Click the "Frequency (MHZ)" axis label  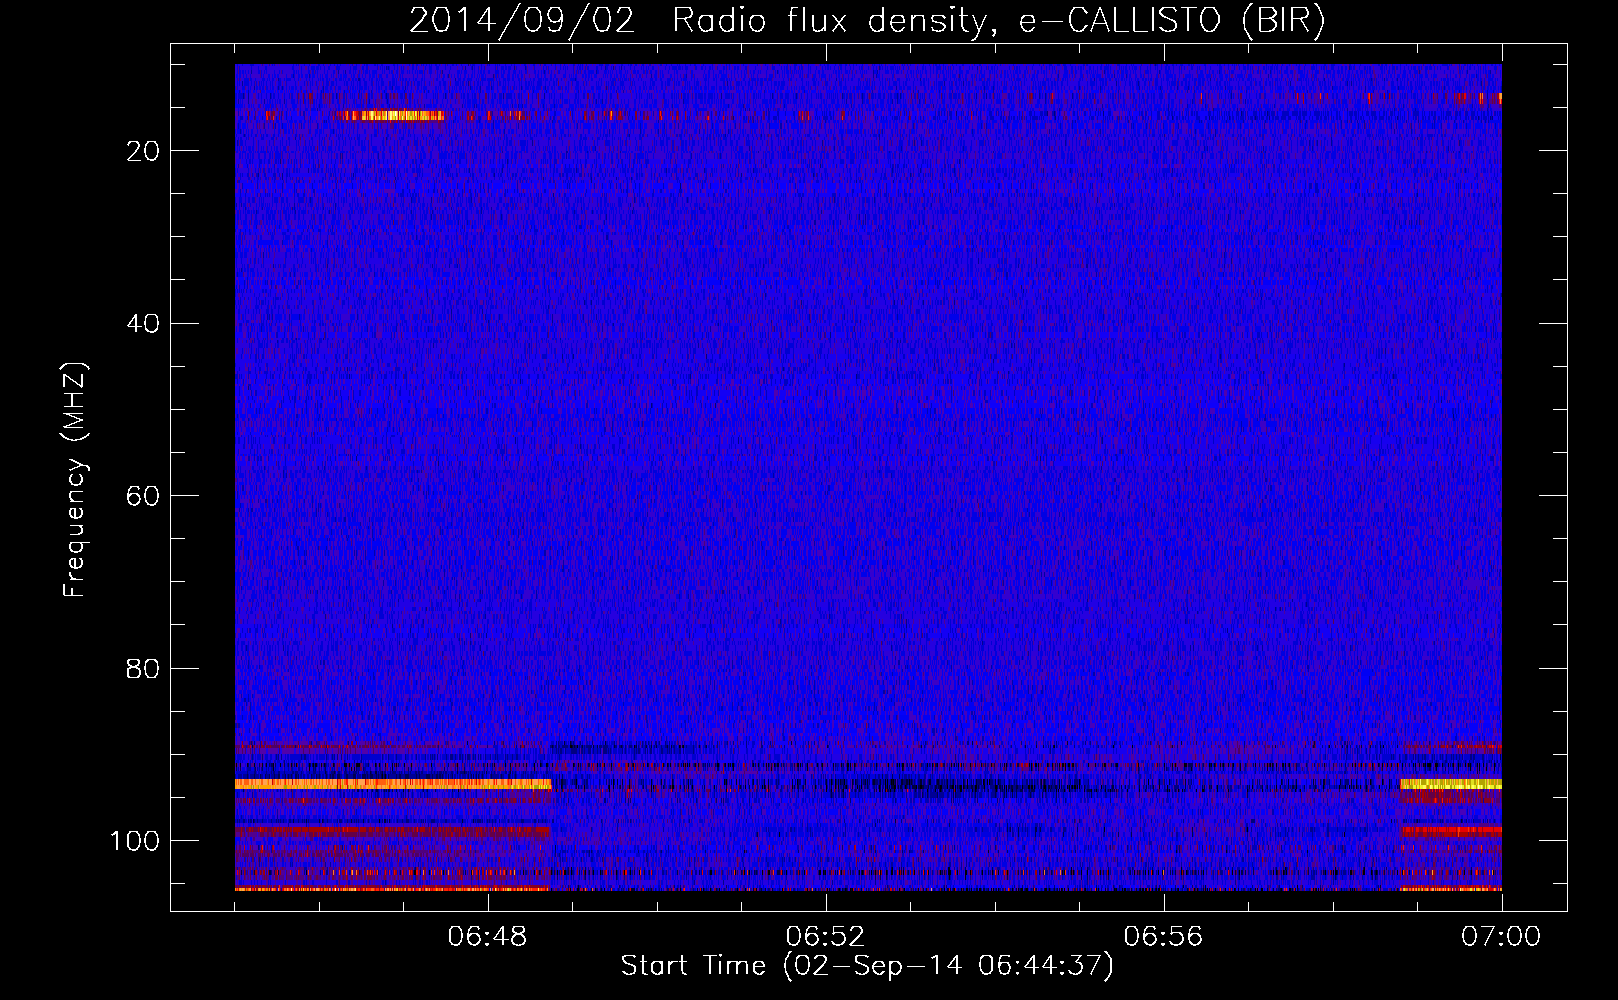75,480
